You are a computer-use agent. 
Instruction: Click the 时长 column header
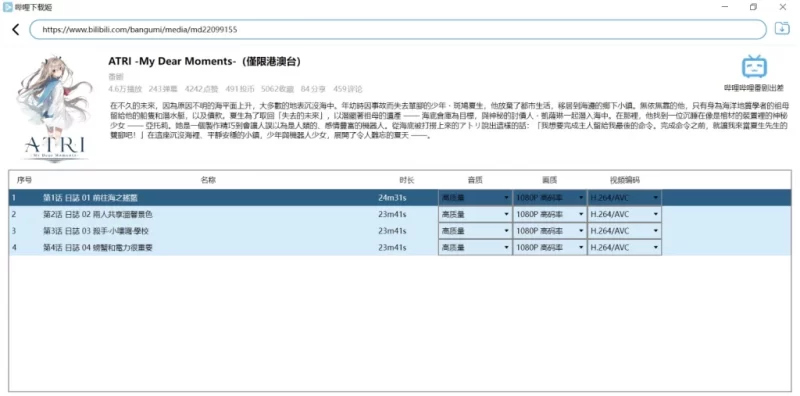[407, 180]
